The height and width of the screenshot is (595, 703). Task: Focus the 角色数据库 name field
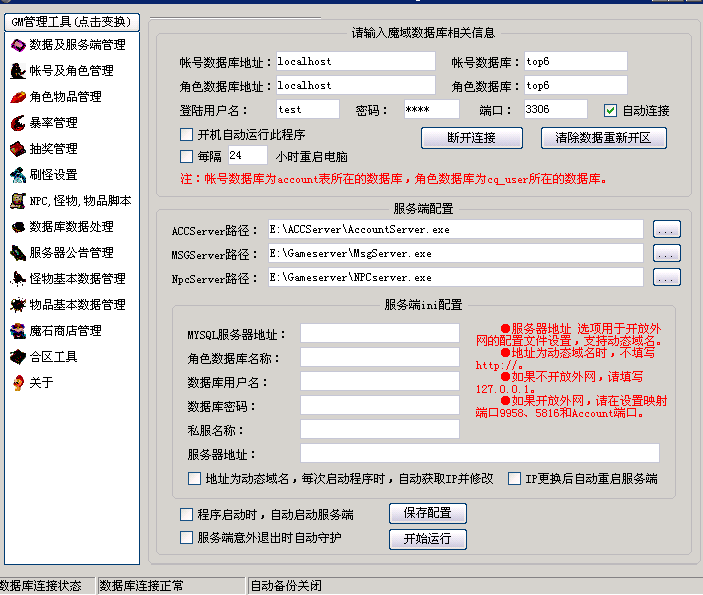pos(576,85)
